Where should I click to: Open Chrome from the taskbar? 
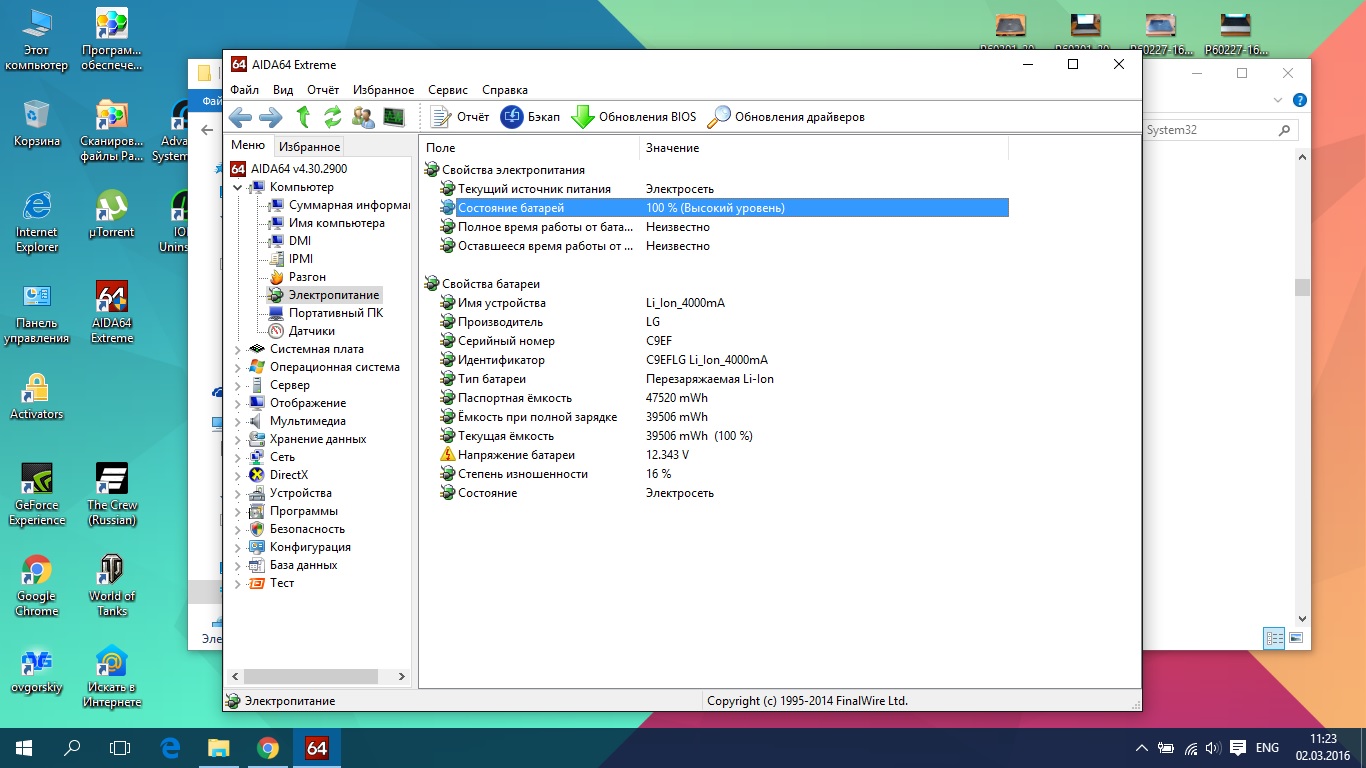(x=267, y=747)
